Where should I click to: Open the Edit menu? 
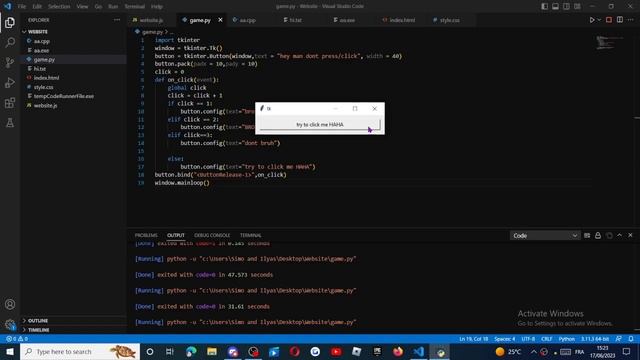pyautogui.click(x=37, y=7)
